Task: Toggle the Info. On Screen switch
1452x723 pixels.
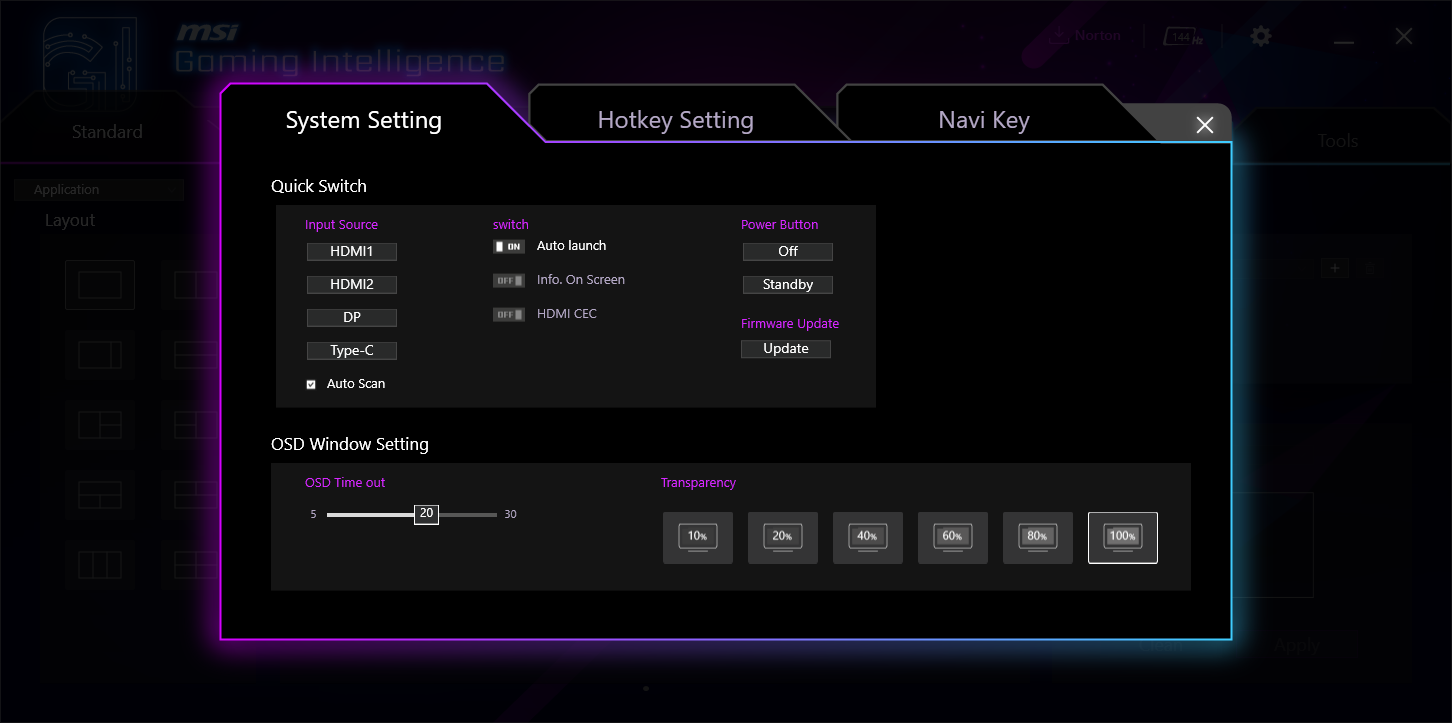Action: tap(509, 280)
